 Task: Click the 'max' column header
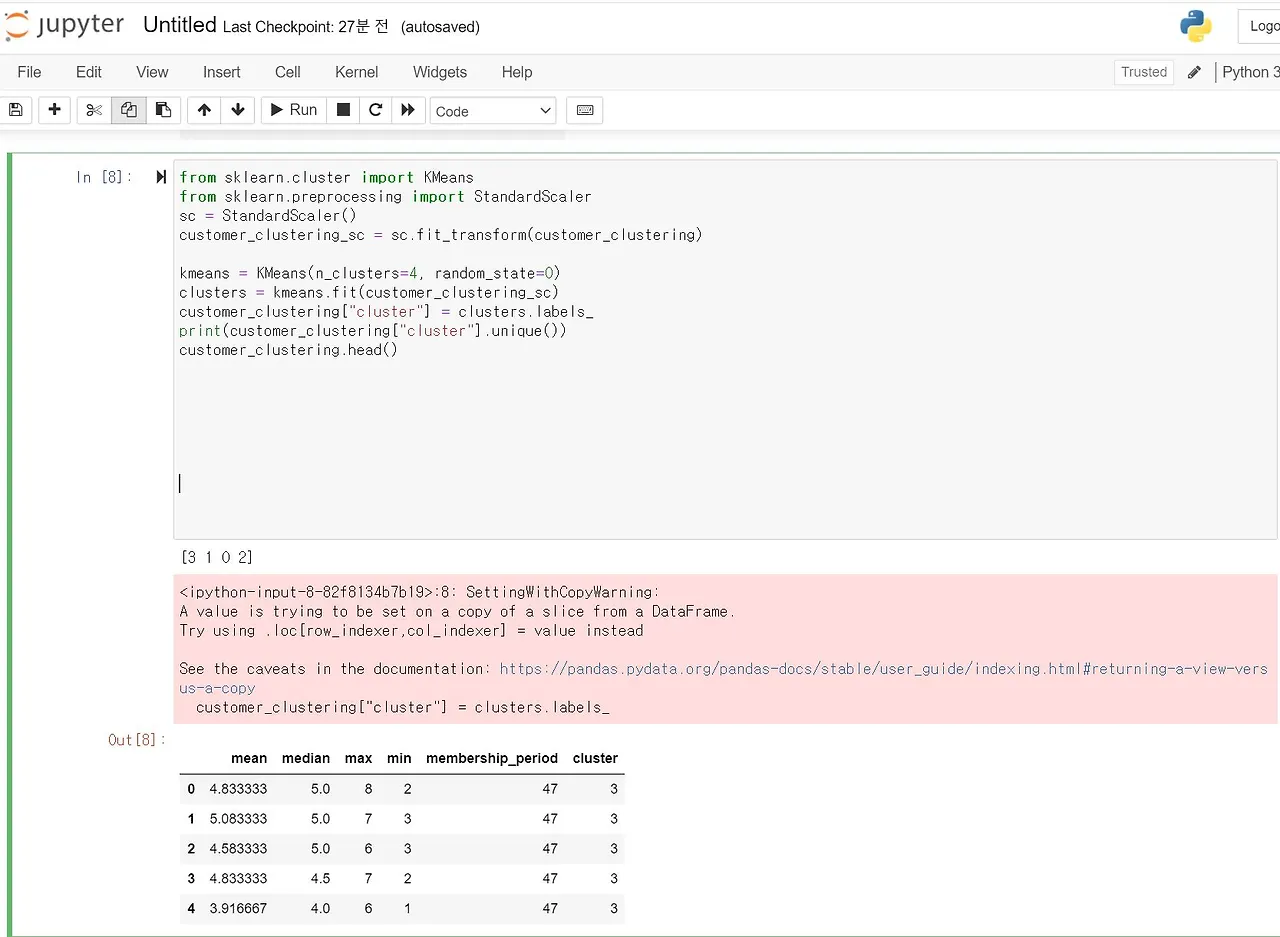point(358,758)
